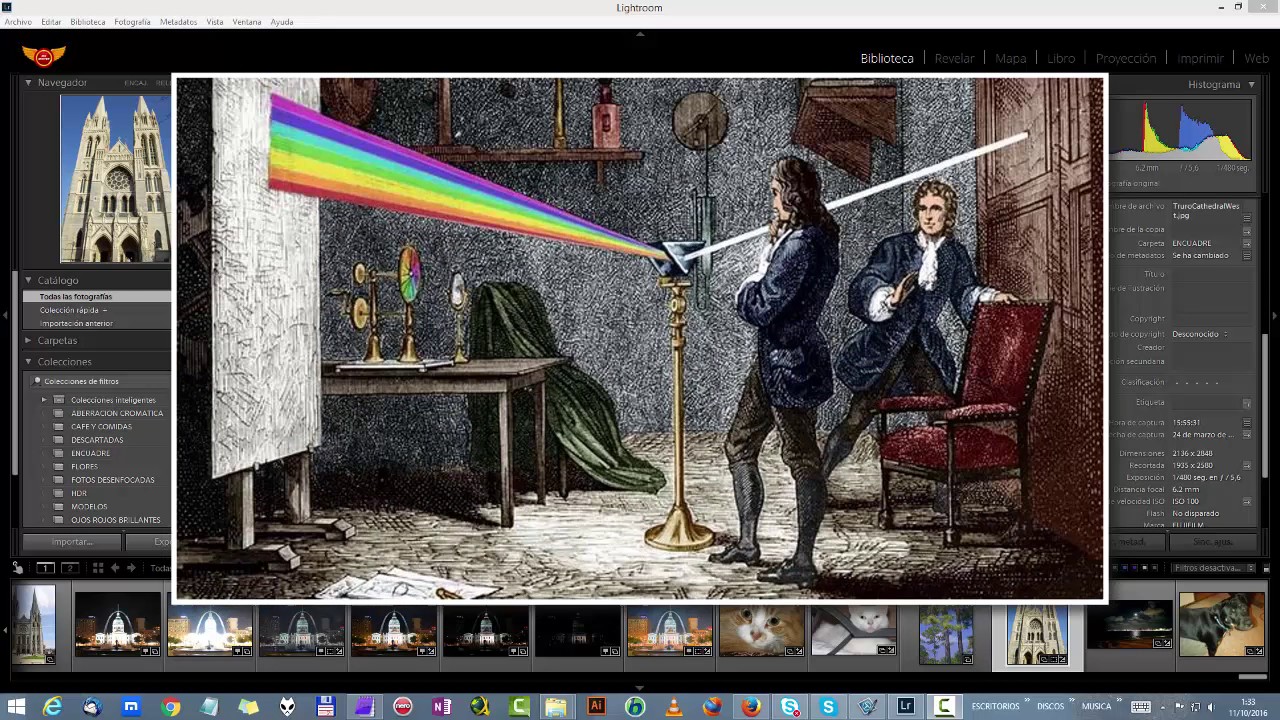This screenshot has width=1280, height=720.
Task: Open the floppy-disk save app in taskbar
Action: pyautogui.click(x=325, y=706)
